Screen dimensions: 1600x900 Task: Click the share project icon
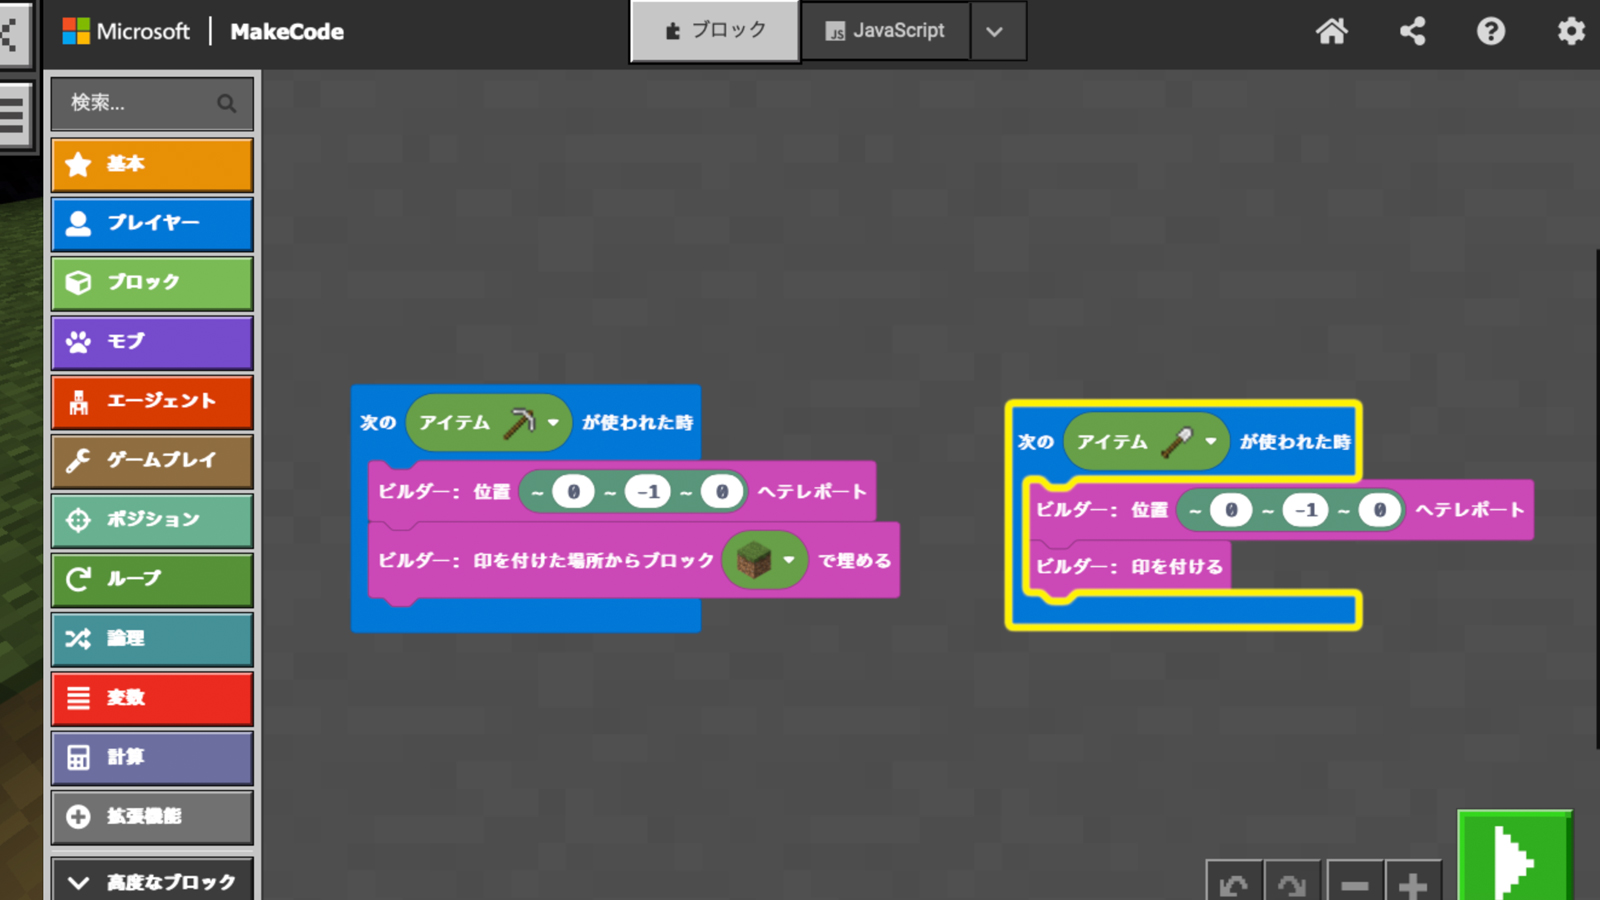point(1412,31)
